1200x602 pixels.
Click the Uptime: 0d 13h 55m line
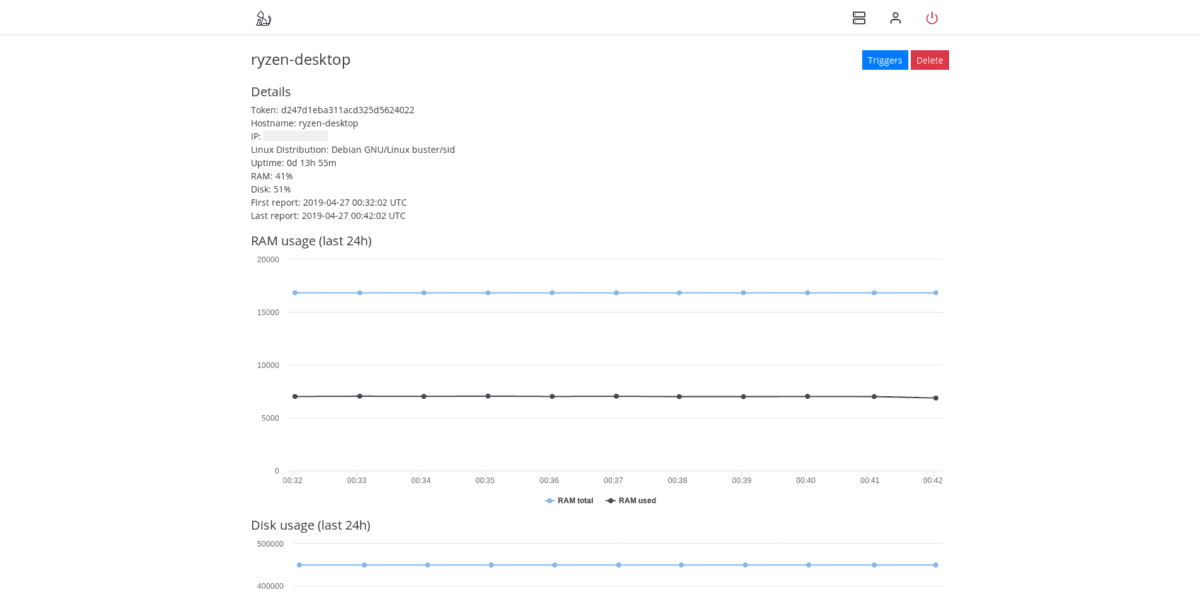294,163
